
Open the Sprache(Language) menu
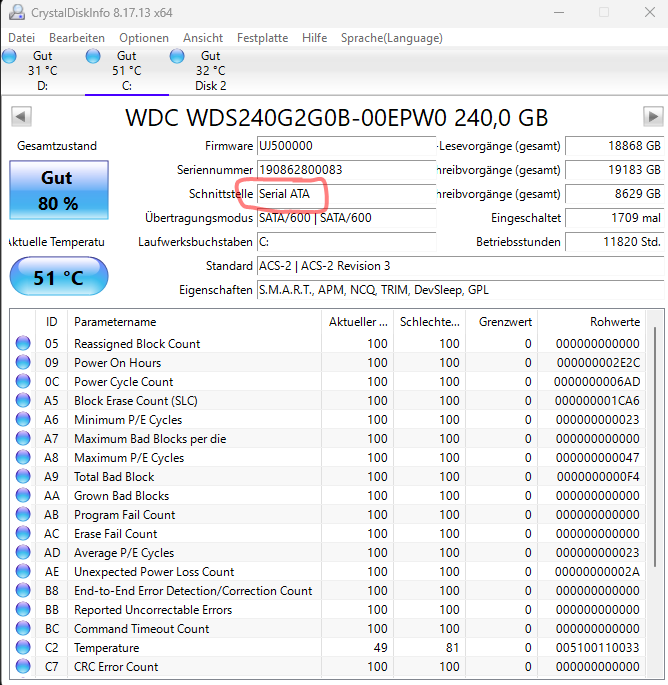[392, 38]
